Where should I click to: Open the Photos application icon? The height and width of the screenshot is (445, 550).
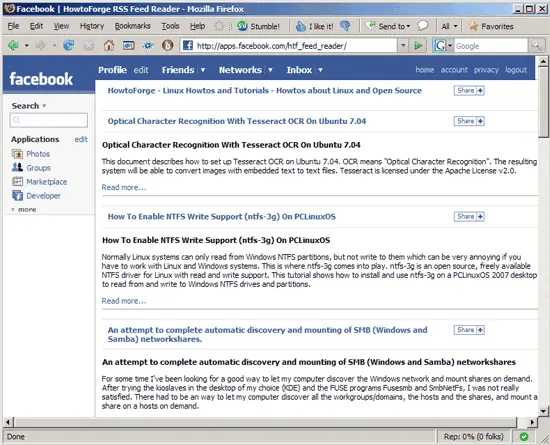pos(17,154)
